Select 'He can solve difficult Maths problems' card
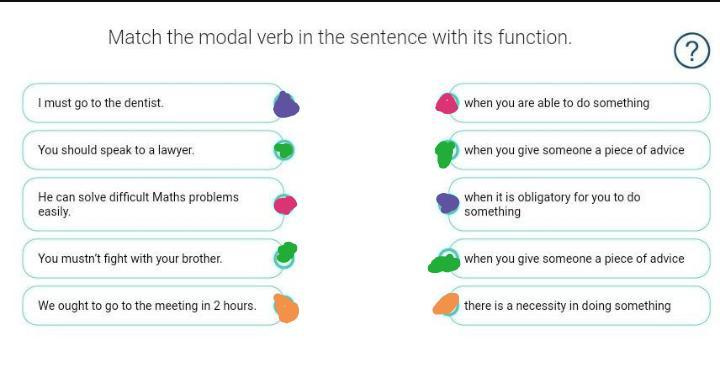The image size is (720, 374). [153, 204]
